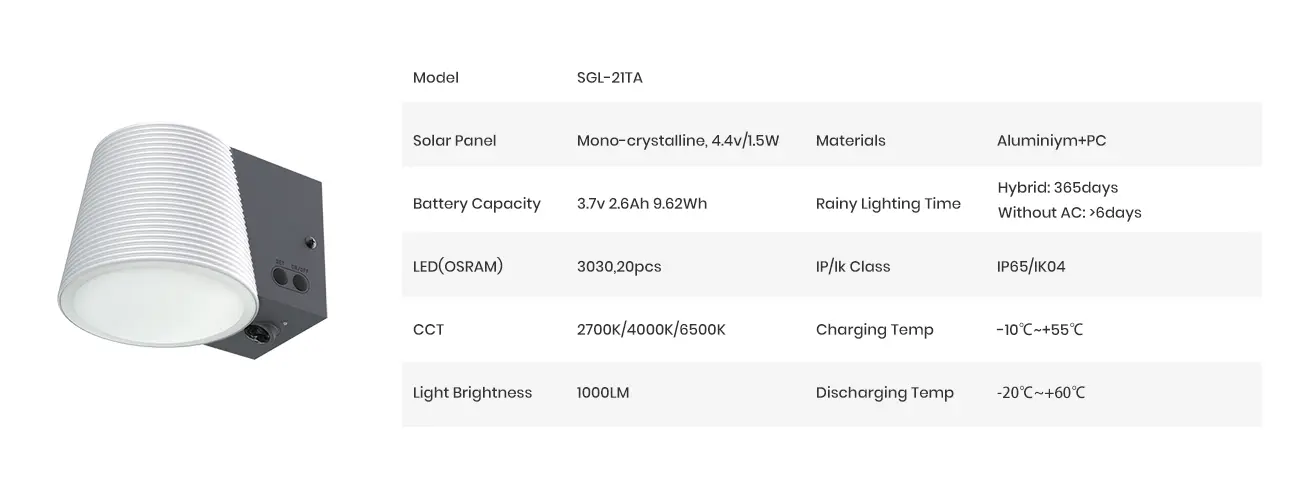The image size is (1308, 482).
Task: Click the Without AC: >6days text
Action: point(1069,213)
